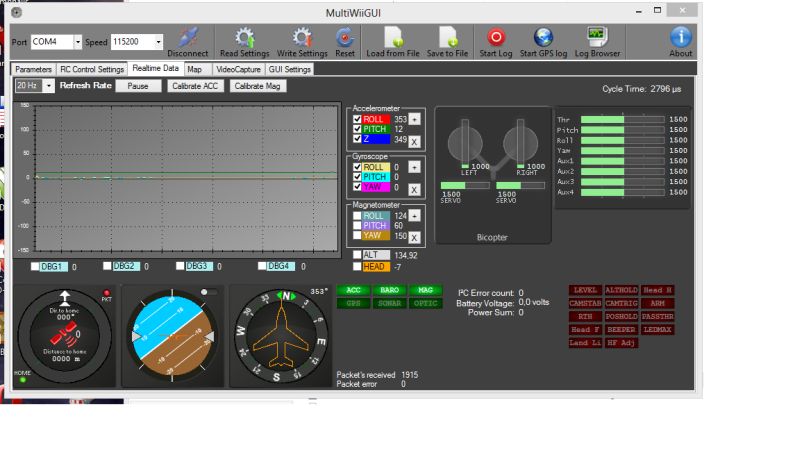Uncheck the Gyroscope ROLL checkbox
Screen dimensions: 800x450
tap(357, 167)
